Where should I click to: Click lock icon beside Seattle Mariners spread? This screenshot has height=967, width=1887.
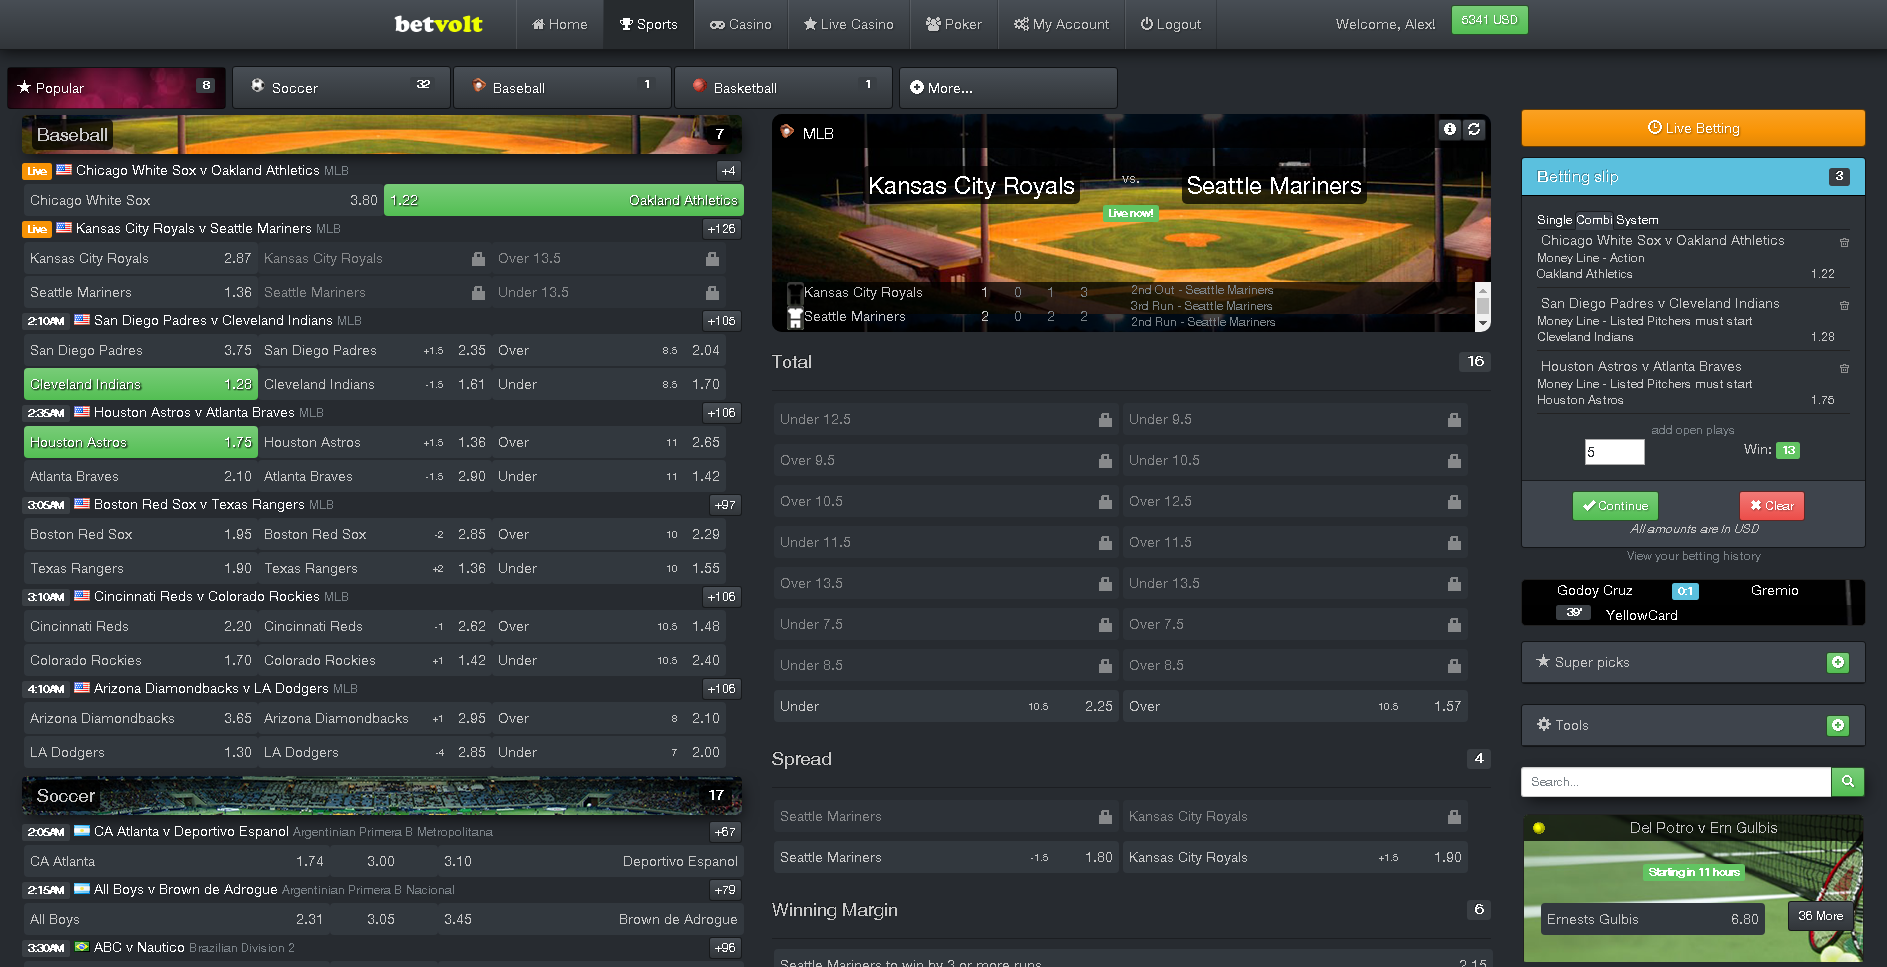click(x=1105, y=817)
